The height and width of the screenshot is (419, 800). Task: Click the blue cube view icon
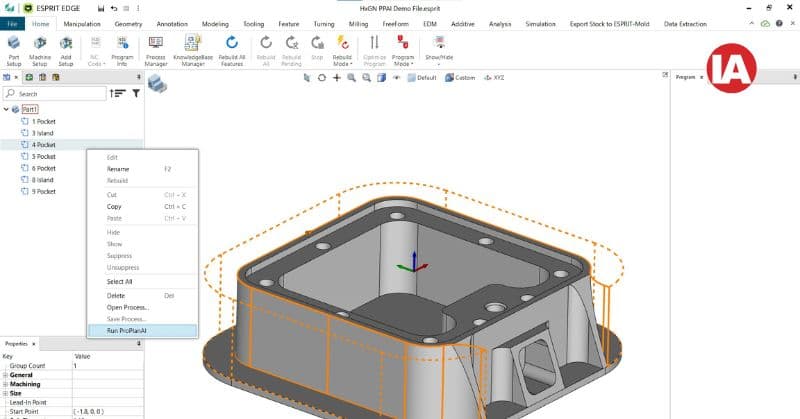[x=381, y=78]
